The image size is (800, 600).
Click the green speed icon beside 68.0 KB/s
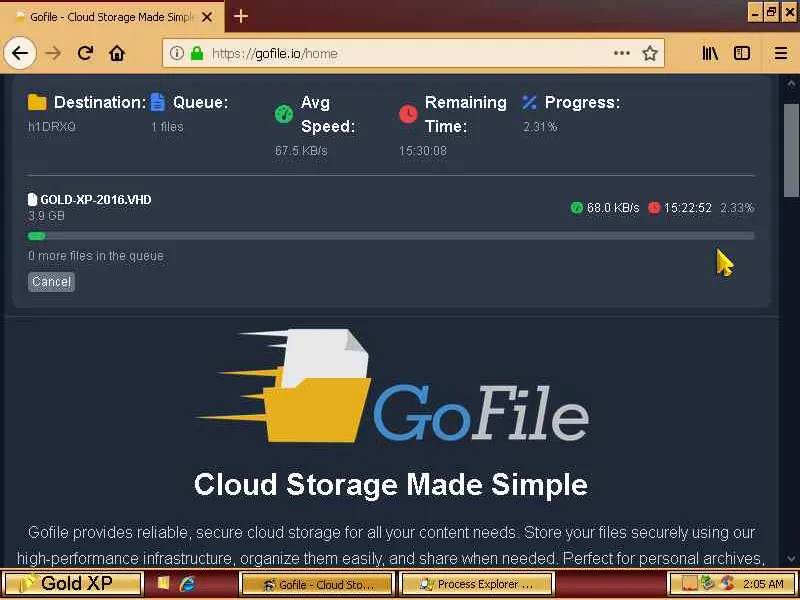pos(577,208)
